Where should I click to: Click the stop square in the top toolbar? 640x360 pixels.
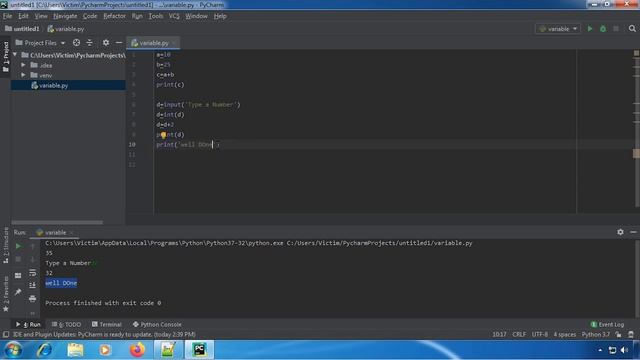pyautogui.click(x=616, y=29)
